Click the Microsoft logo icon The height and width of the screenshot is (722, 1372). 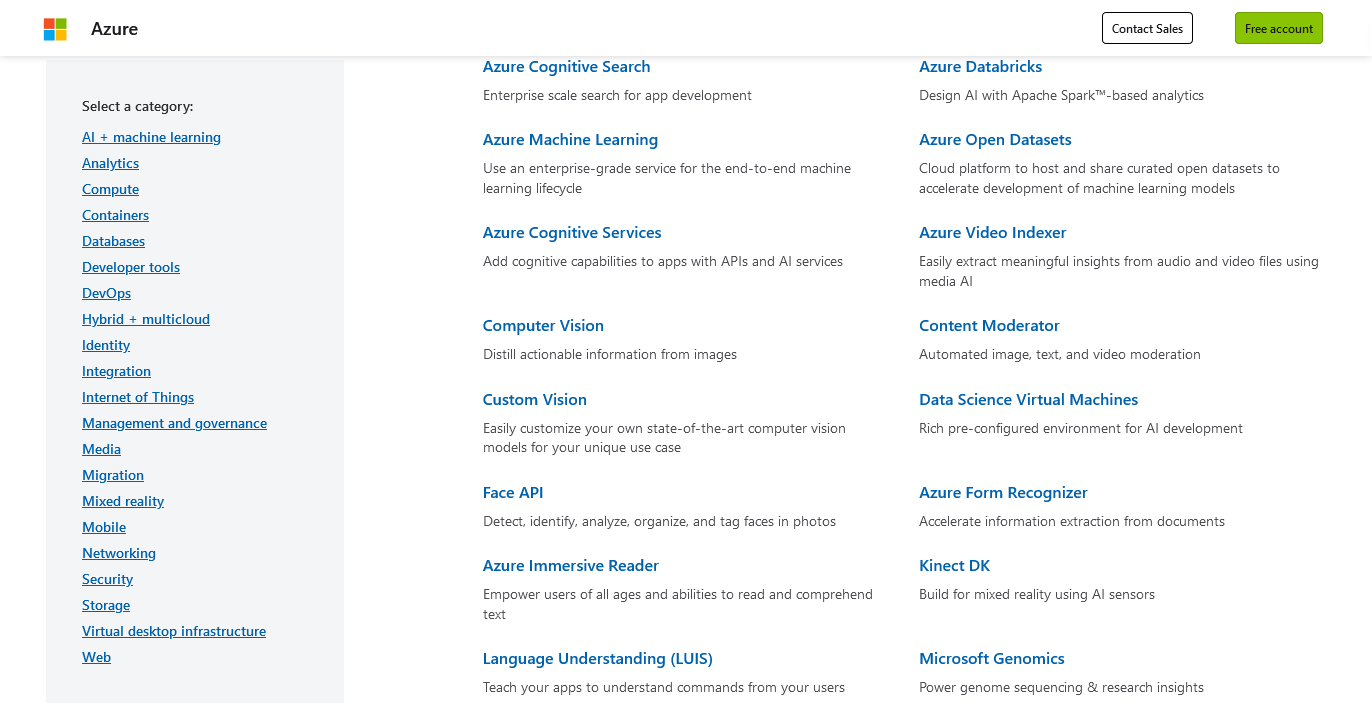pos(55,29)
